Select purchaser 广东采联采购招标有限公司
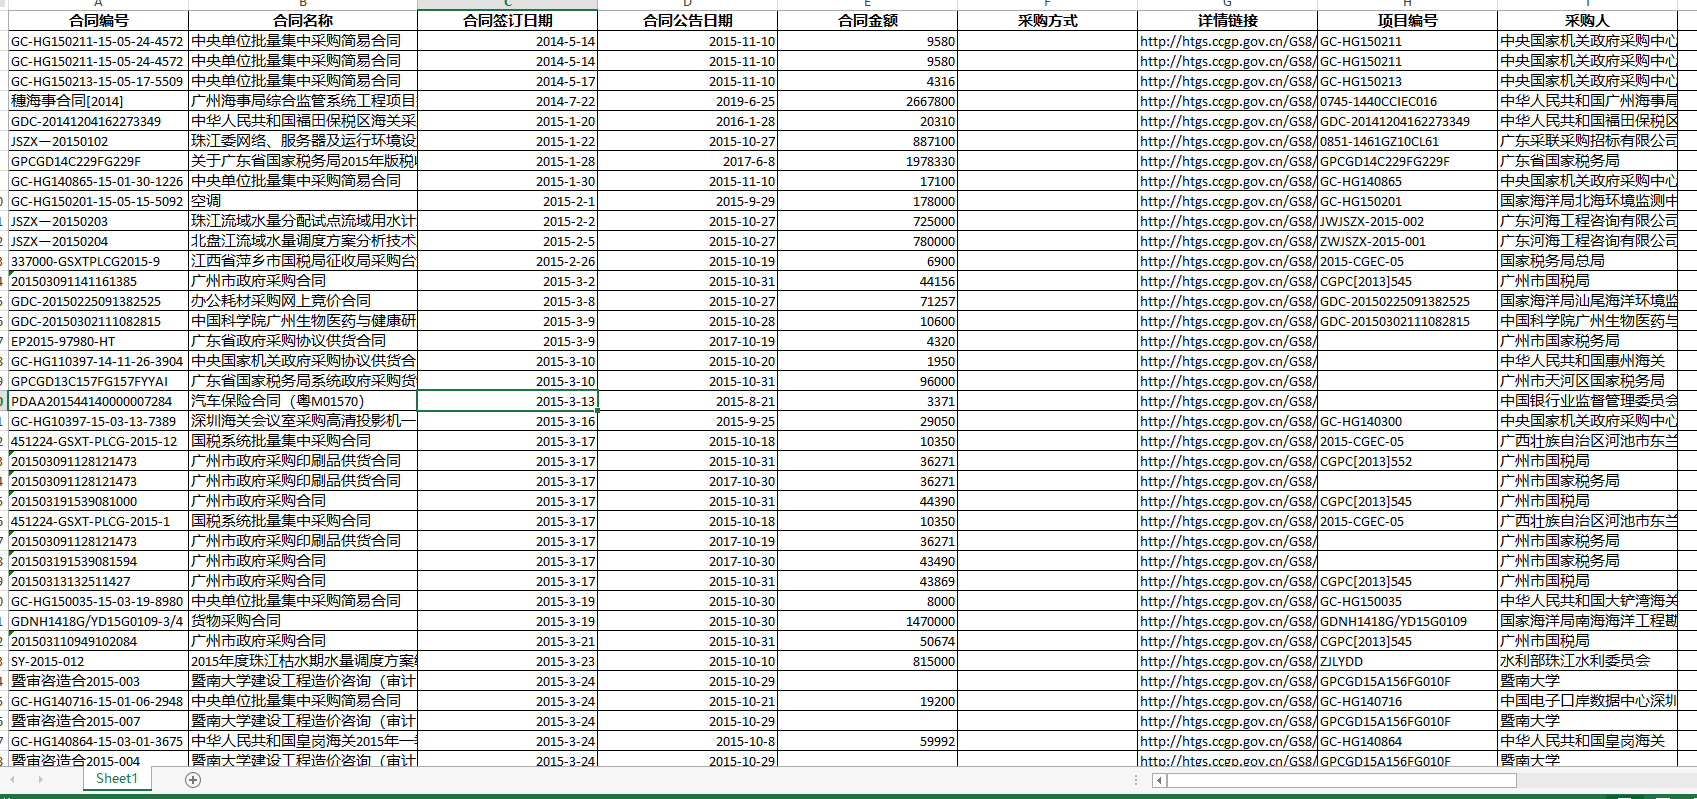The height and width of the screenshot is (799, 1697). pyautogui.click(x=1587, y=141)
